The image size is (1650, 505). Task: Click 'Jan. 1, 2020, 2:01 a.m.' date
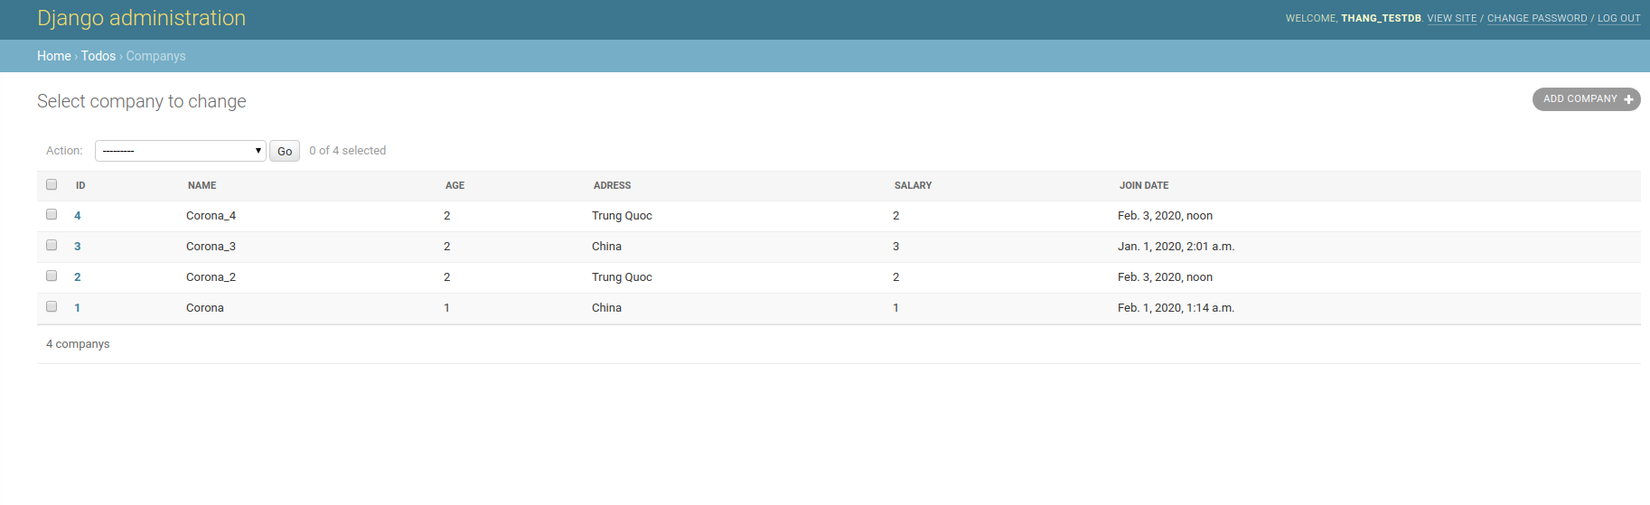click(x=1176, y=246)
